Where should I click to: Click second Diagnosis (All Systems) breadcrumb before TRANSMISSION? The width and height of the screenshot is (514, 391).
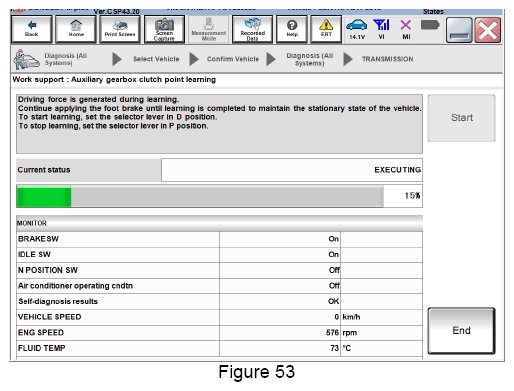[310, 59]
